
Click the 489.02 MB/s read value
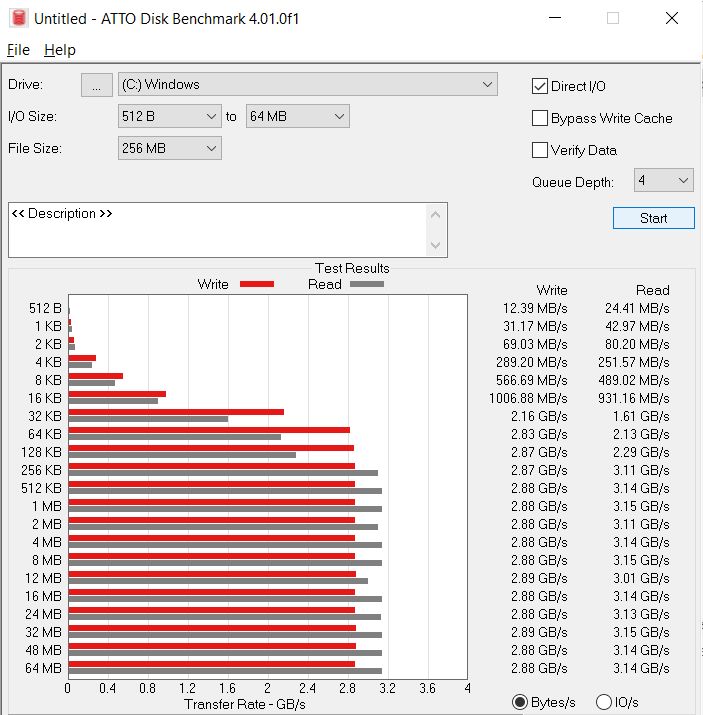[634, 380]
